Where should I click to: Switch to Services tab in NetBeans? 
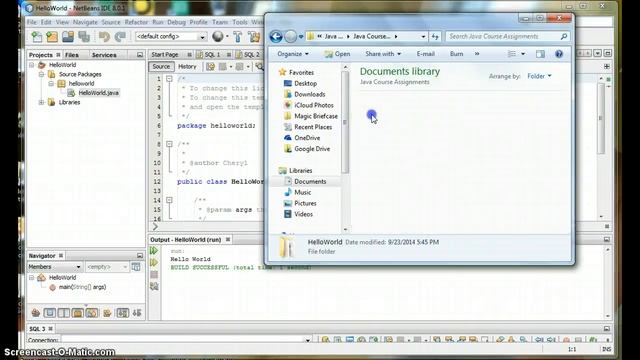coord(104,55)
